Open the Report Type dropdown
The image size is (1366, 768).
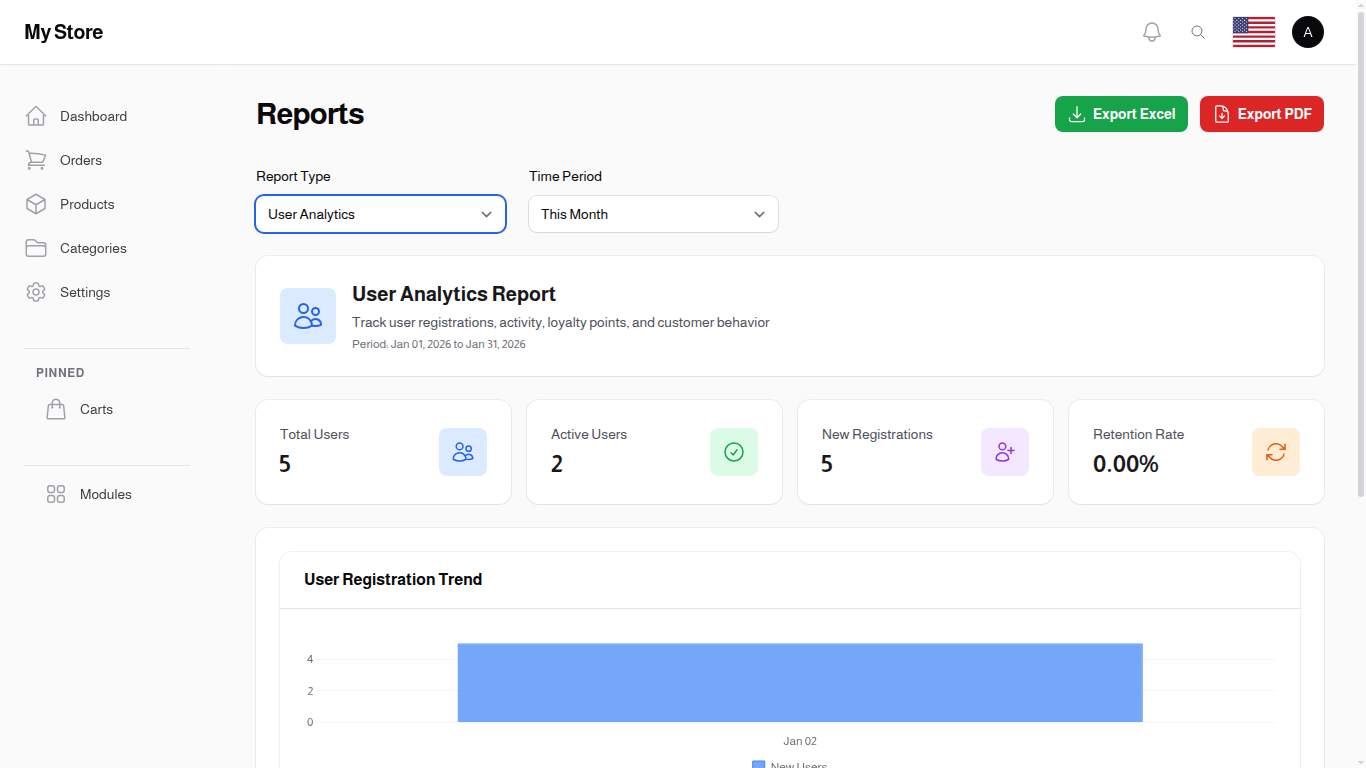click(380, 214)
